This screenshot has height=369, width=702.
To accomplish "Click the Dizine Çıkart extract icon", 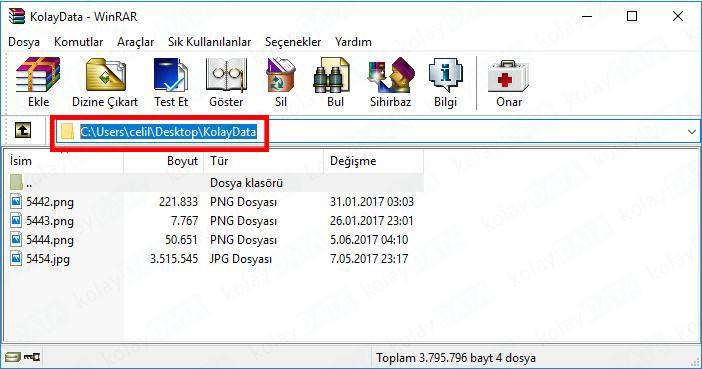I will click(106, 75).
